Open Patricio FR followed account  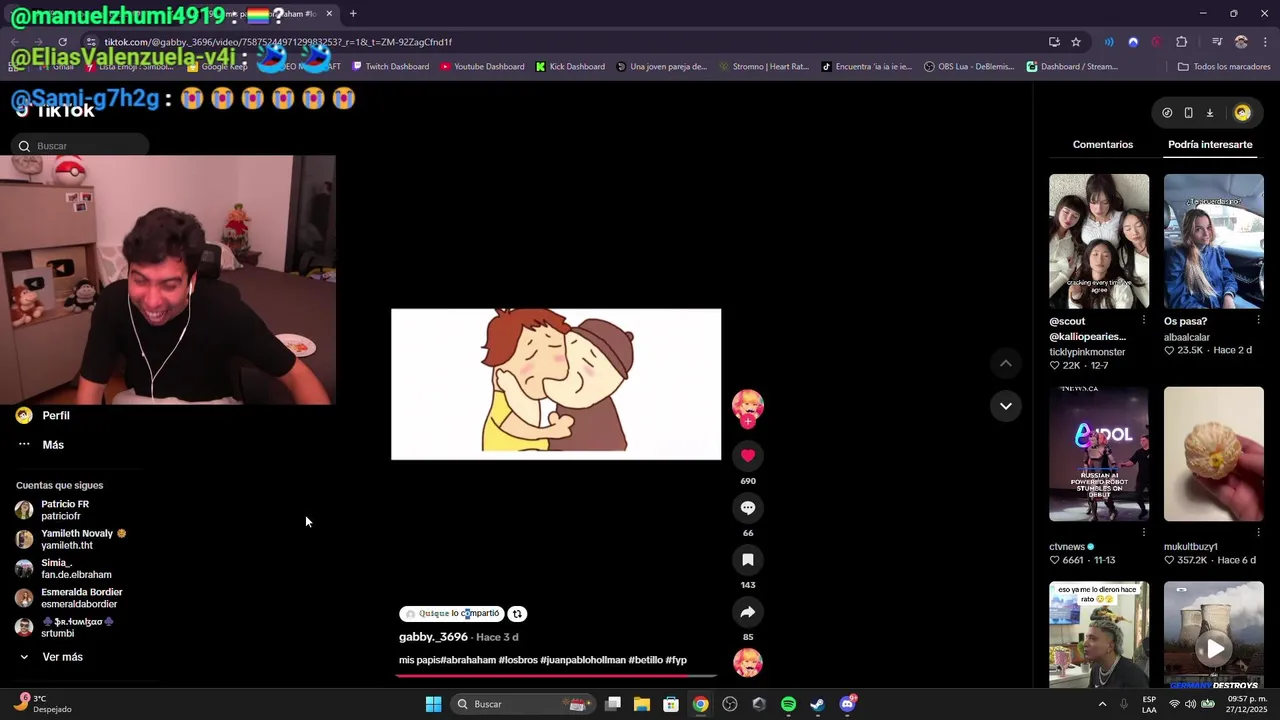point(54,510)
